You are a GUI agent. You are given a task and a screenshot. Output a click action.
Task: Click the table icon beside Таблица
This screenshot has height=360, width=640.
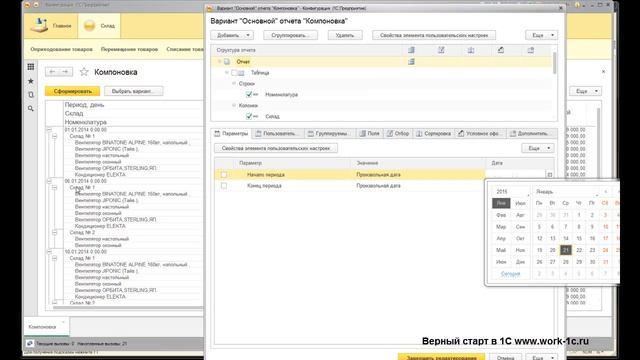pos(241,73)
